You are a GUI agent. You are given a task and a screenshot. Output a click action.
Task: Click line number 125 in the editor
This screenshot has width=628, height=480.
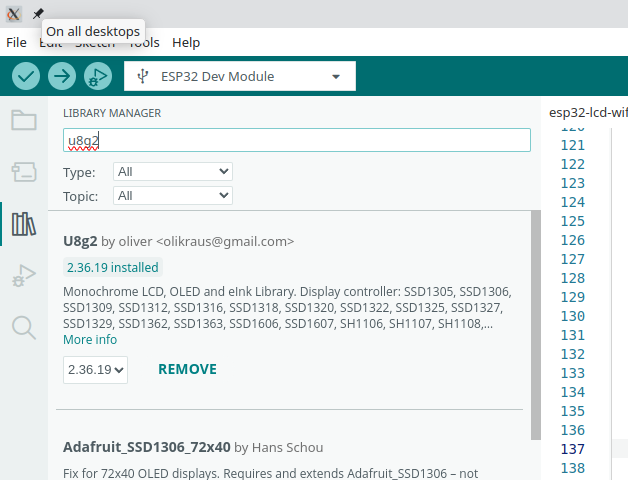573,221
